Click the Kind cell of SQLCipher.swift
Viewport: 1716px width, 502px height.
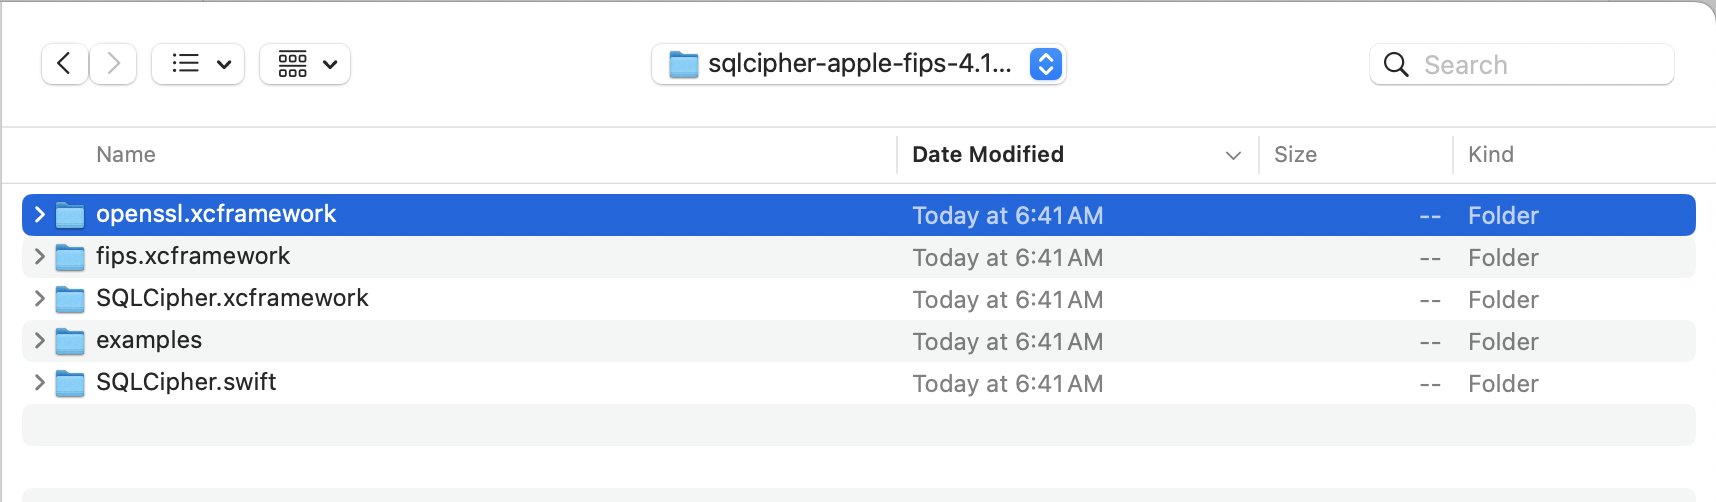tap(1503, 384)
